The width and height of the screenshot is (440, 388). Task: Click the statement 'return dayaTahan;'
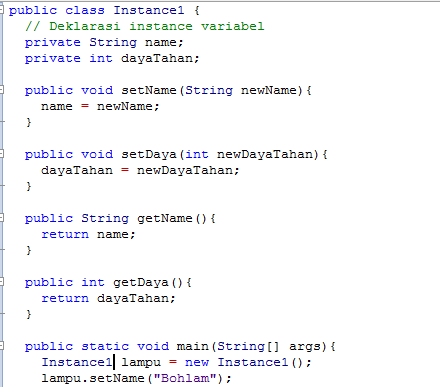point(108,298)
